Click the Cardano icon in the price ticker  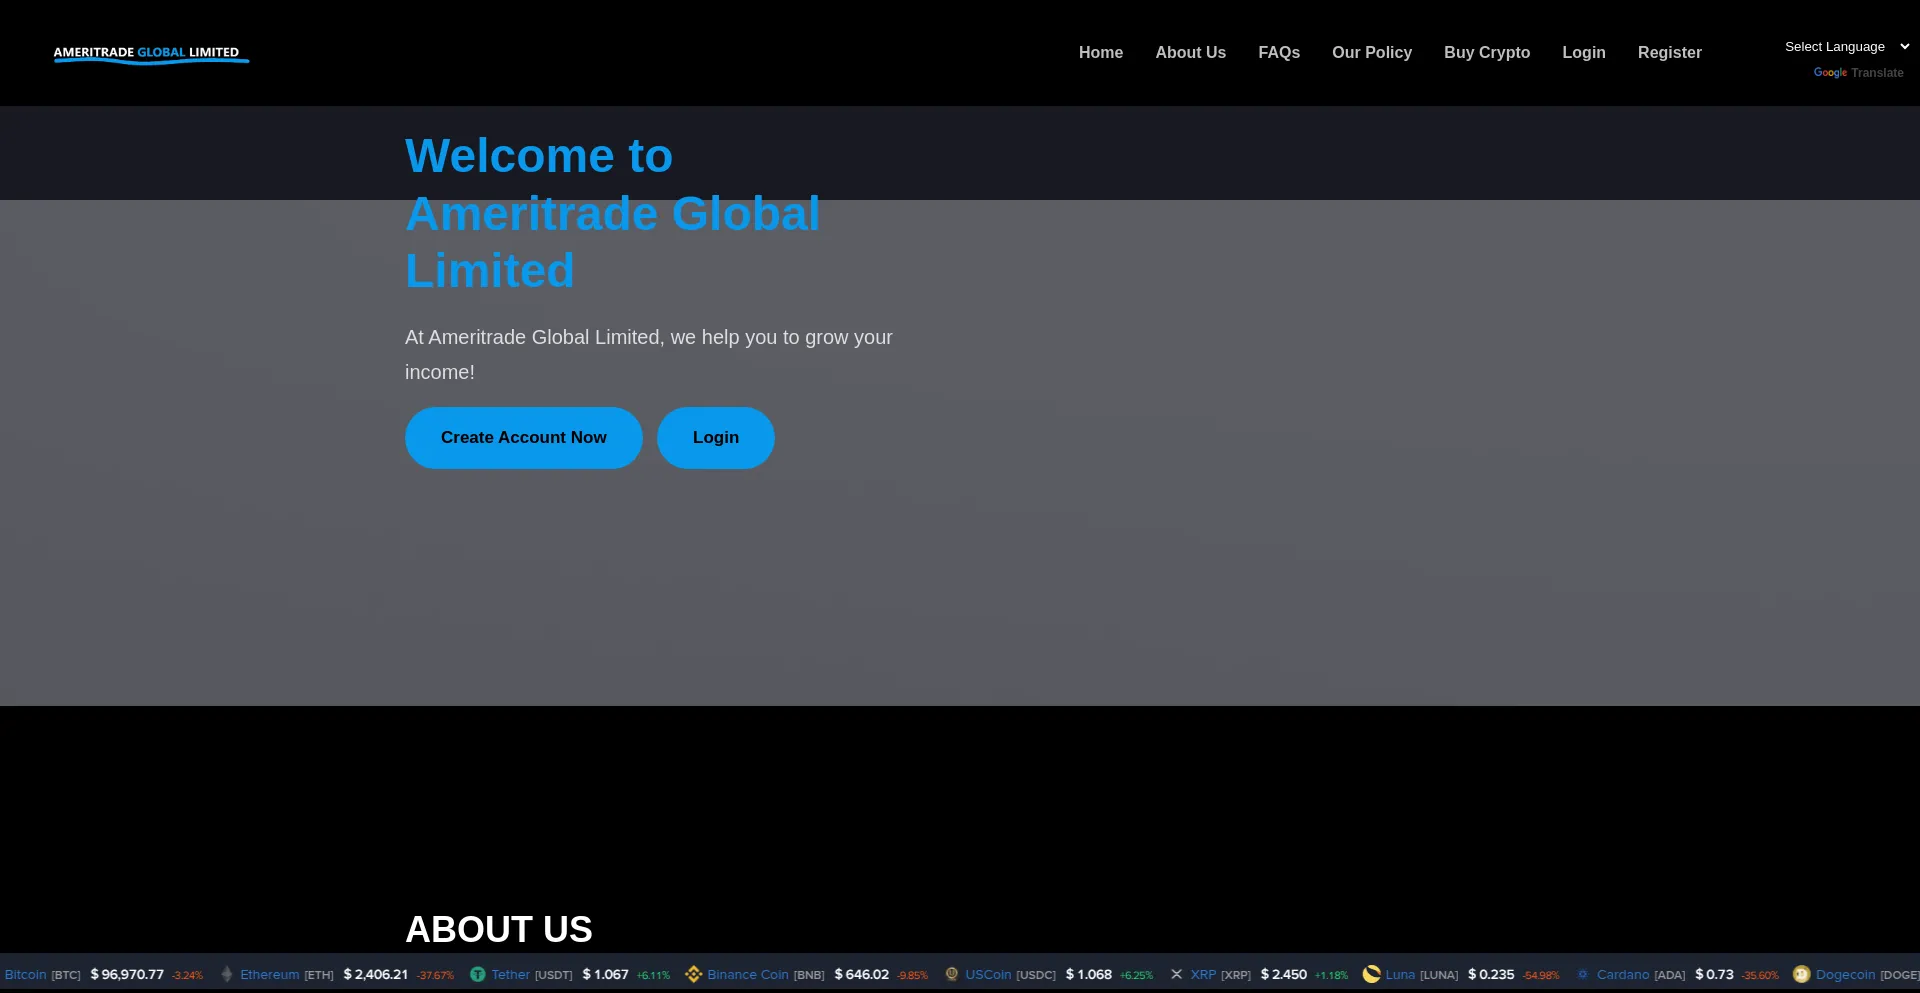(x=1583, y=974)
